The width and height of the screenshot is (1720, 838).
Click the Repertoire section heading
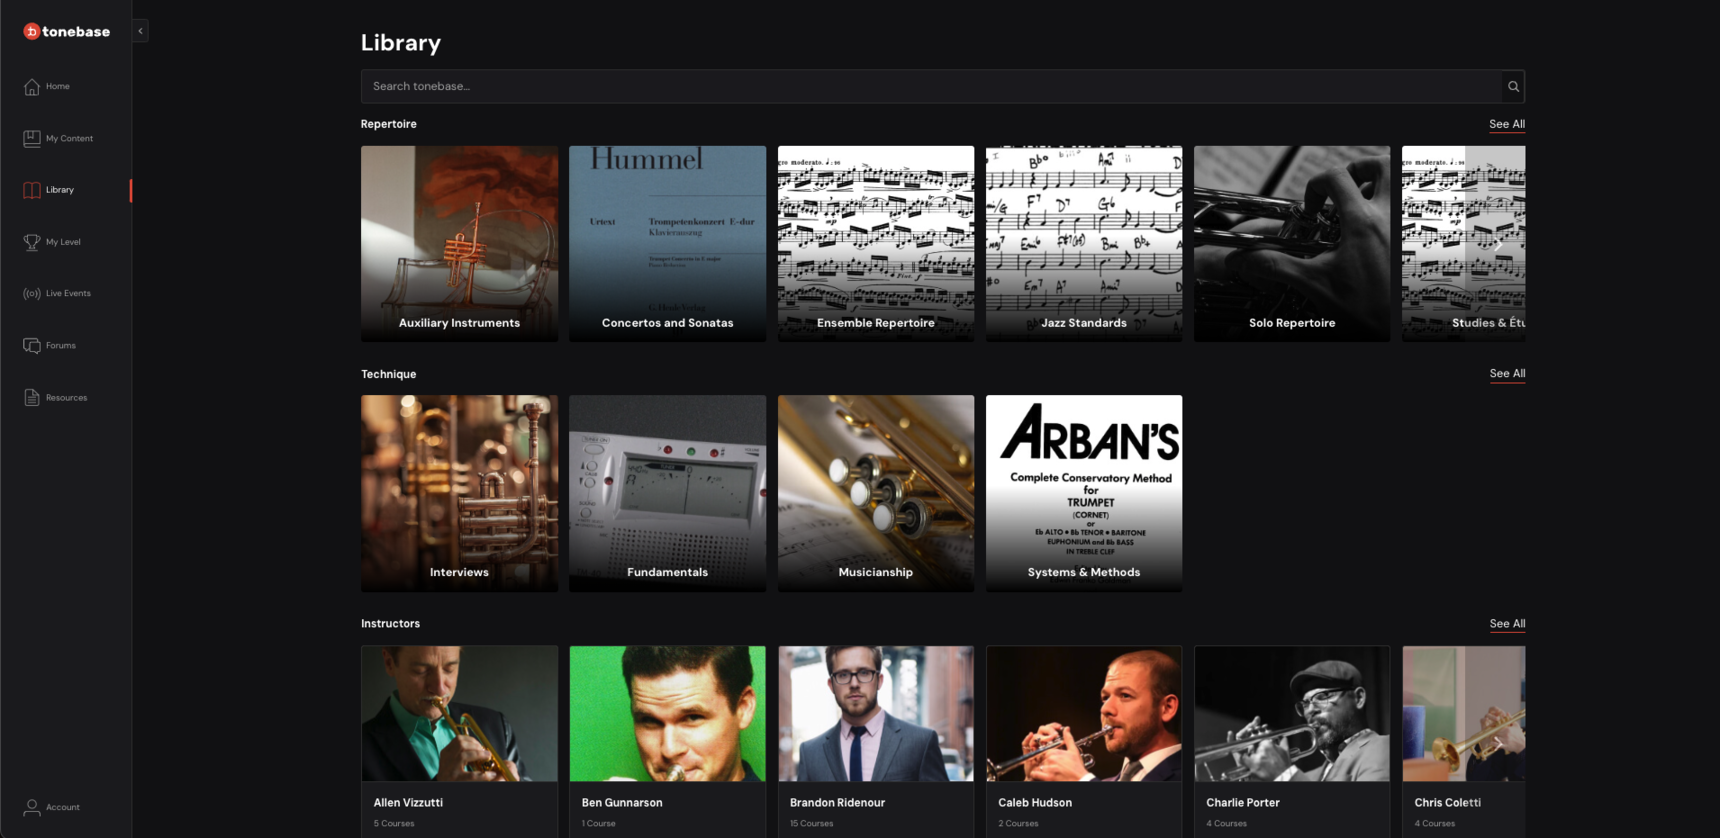tap(389, 124)
